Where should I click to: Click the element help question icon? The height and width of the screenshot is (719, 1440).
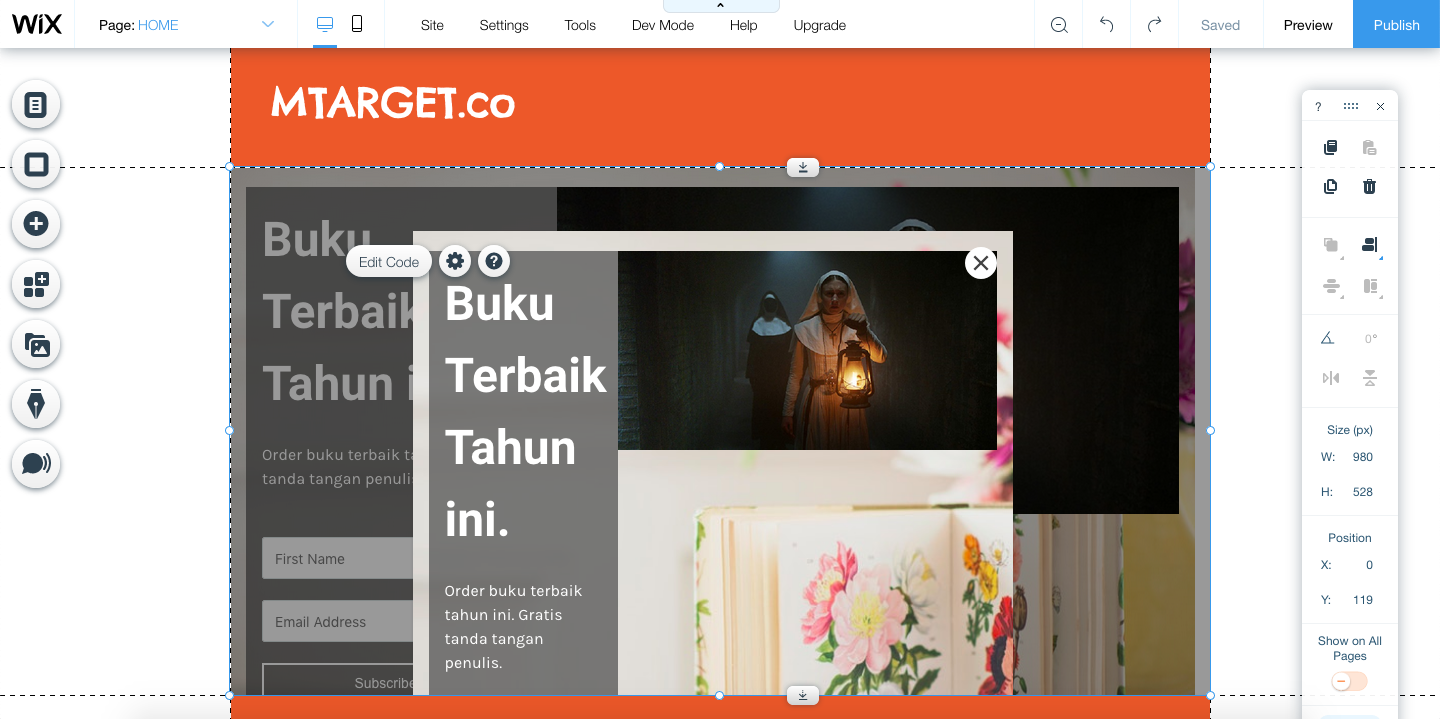(494, 261)
